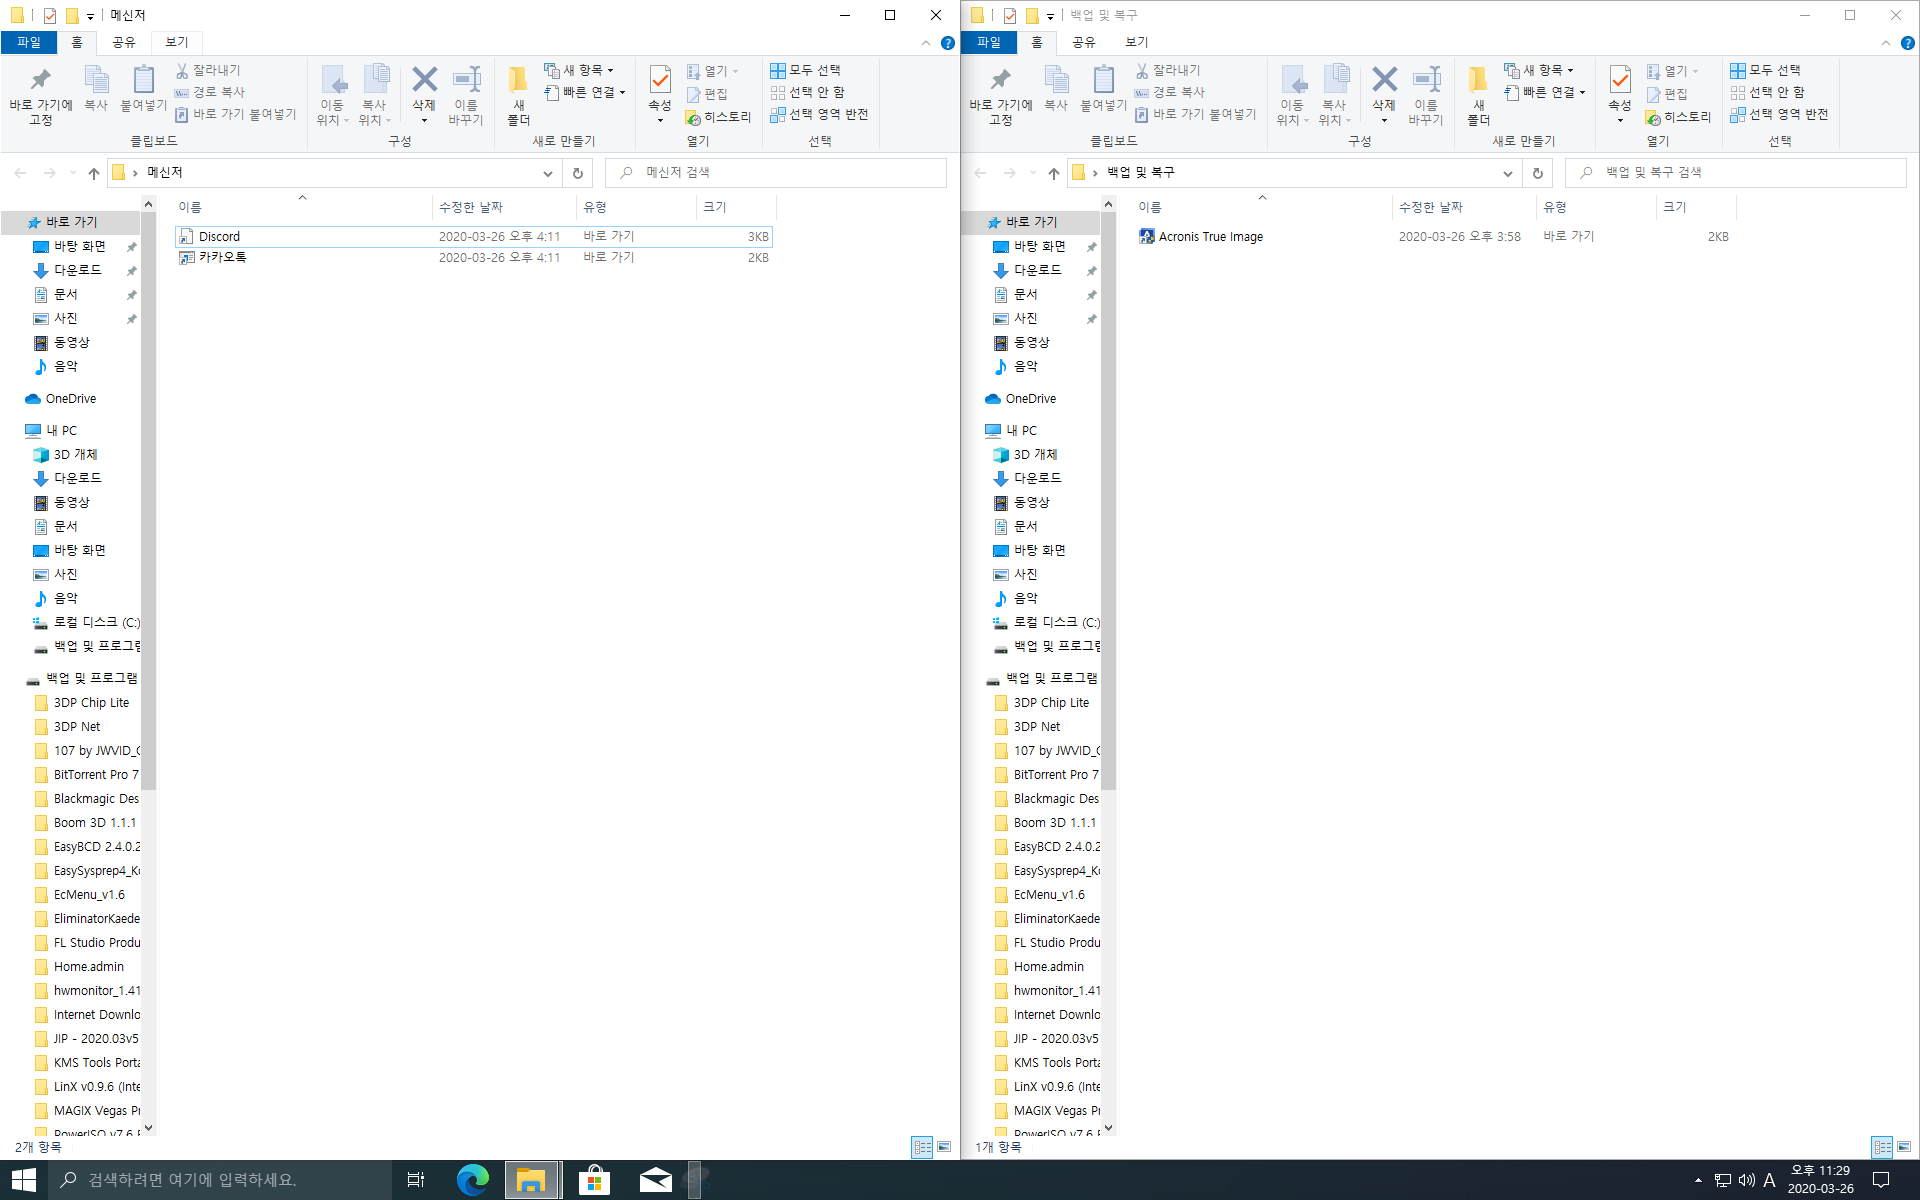Click Copy path (경로 복사) in left window
Viewport: 1920px width, 1200px height.
click(x=210, y=92)
